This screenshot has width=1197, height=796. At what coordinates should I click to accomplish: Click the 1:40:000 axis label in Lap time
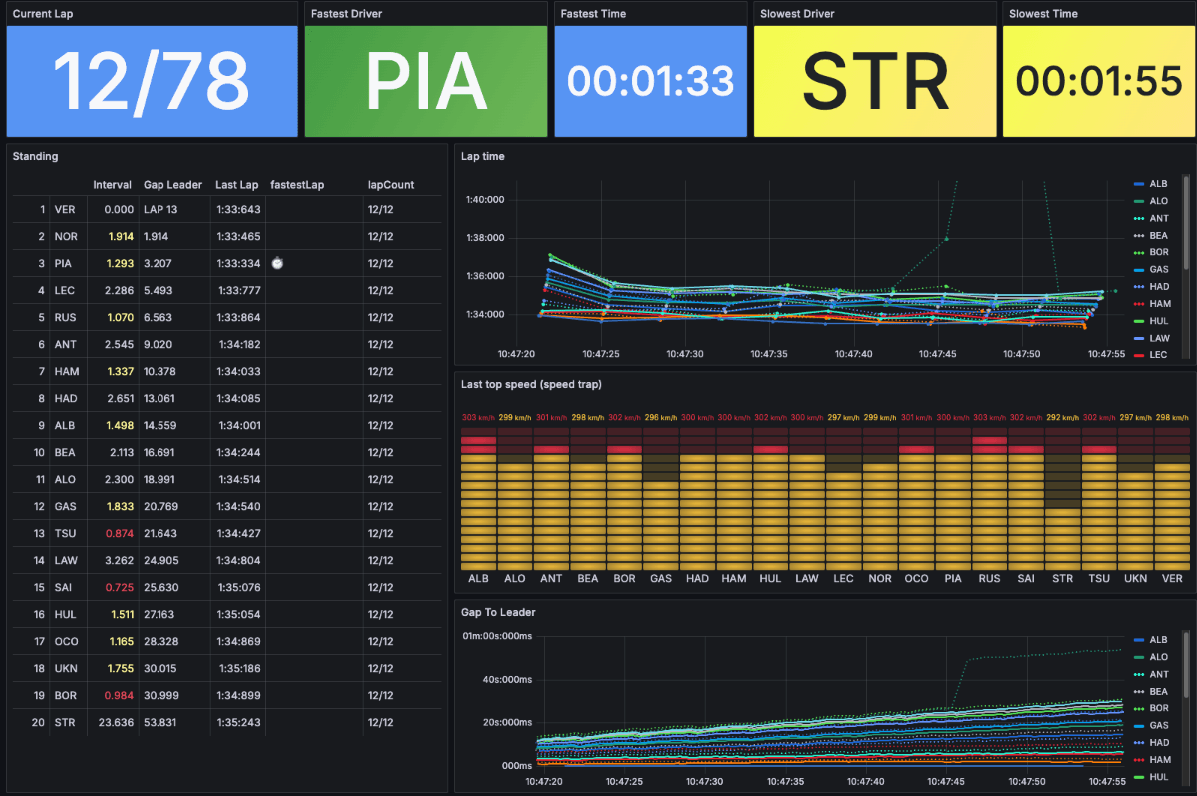(485, 200)
